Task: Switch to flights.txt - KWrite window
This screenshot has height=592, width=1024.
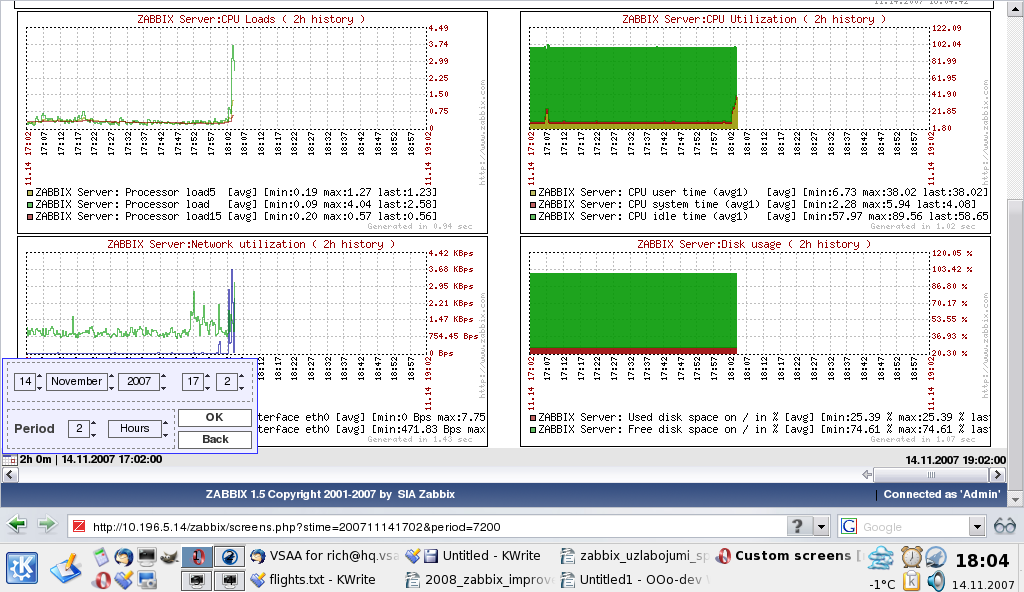Action: pos(313,580)
